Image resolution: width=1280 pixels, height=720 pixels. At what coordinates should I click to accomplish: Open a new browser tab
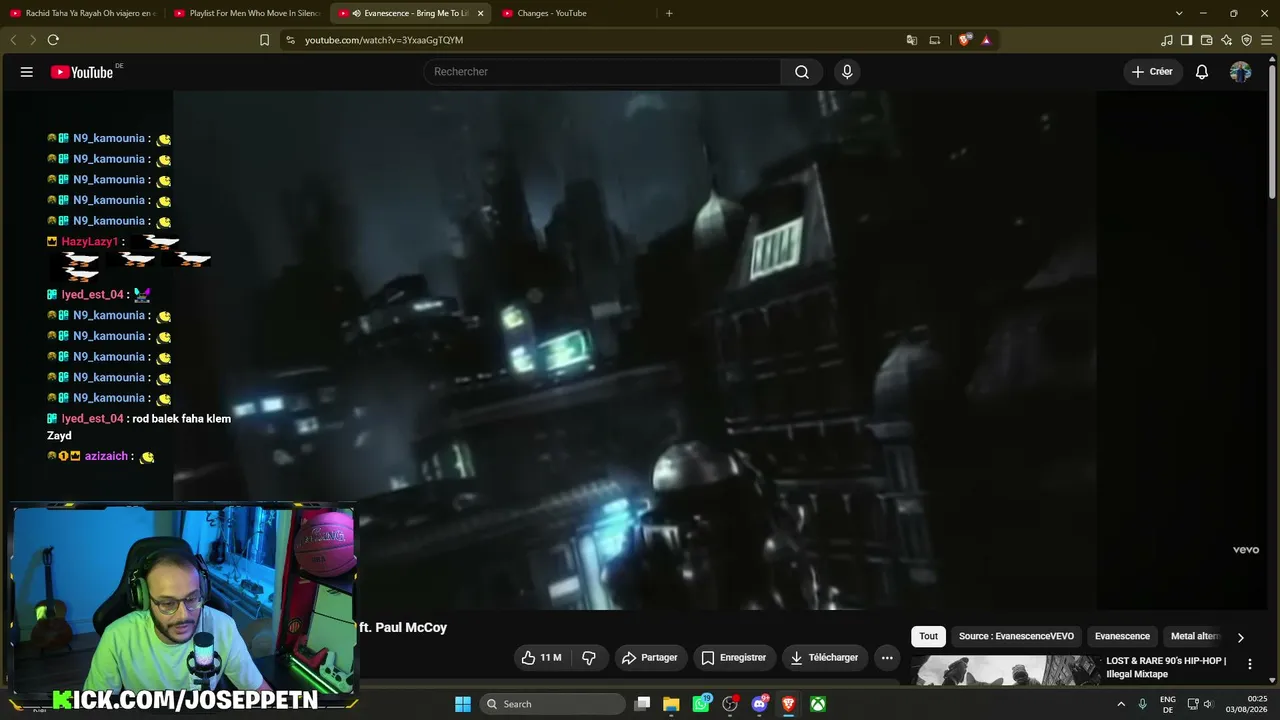click(669, 13)
